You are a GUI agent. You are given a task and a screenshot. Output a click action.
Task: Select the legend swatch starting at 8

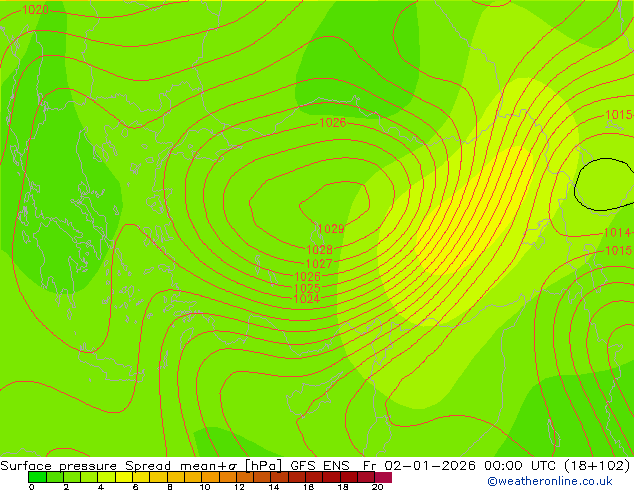(x=175, y=477)
